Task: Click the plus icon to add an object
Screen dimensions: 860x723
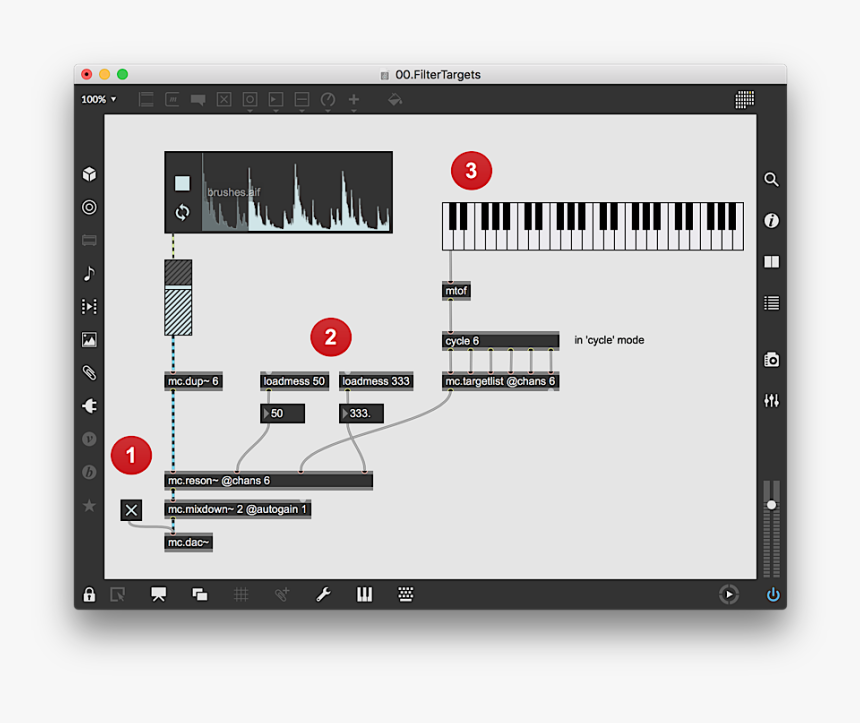Action: [353, 99]
